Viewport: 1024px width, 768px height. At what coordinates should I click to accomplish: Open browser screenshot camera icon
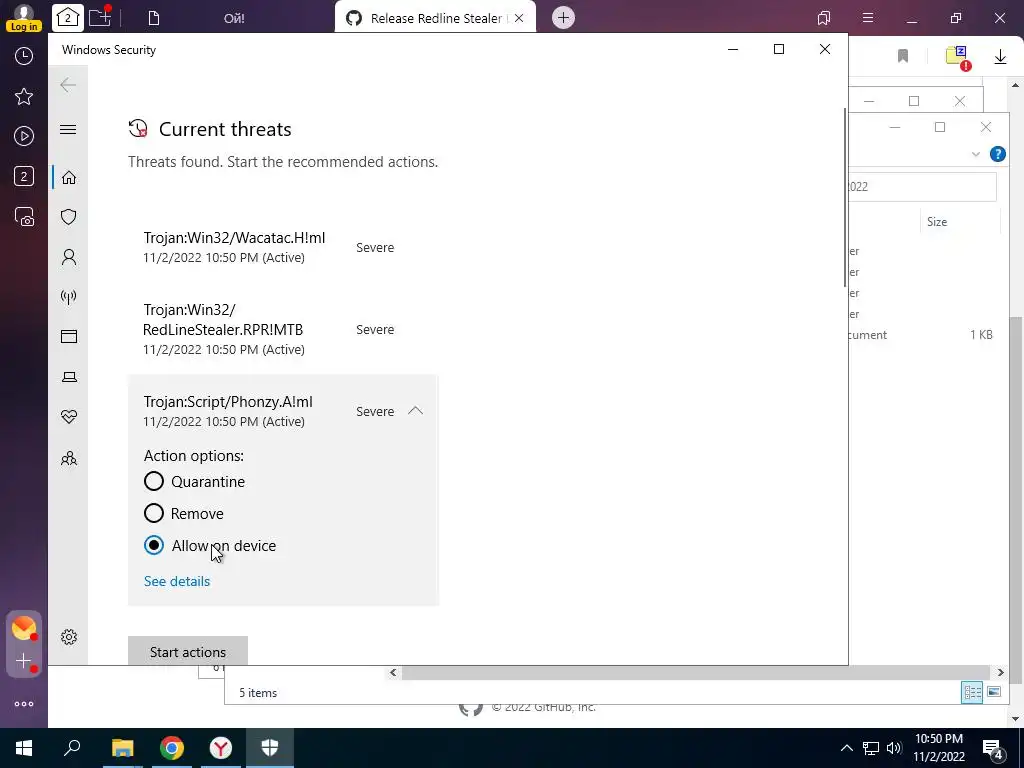point(24,217)
